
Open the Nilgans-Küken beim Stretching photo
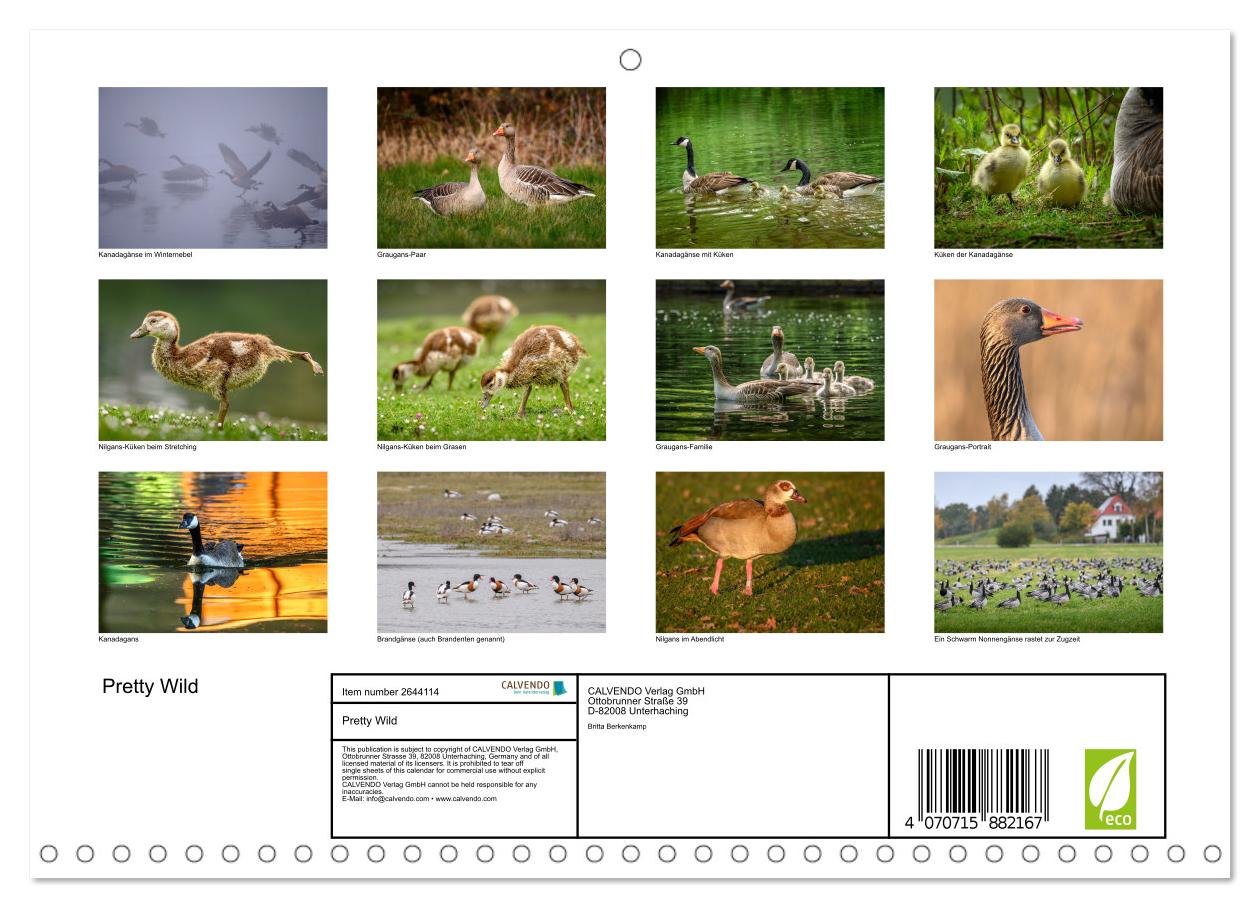click(x=213, y=360)
